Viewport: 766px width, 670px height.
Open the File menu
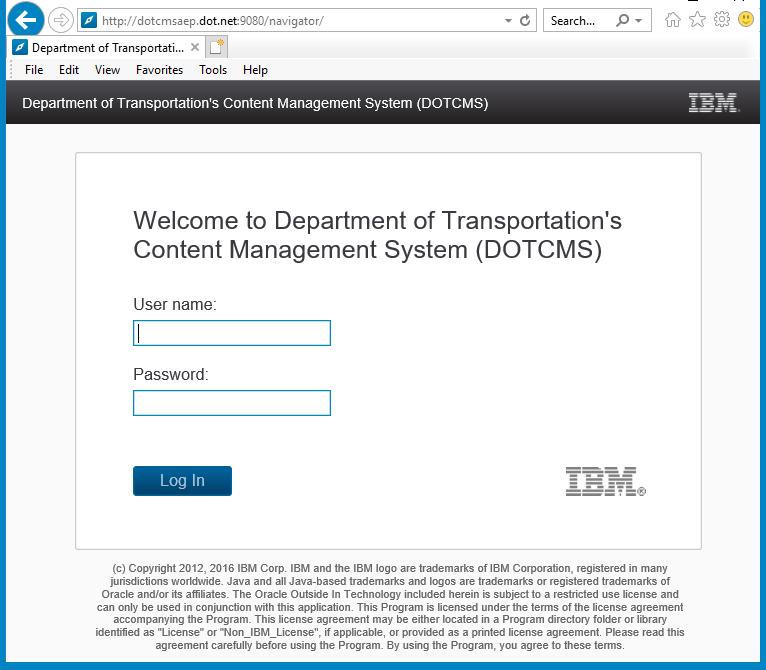click(34, 70)
